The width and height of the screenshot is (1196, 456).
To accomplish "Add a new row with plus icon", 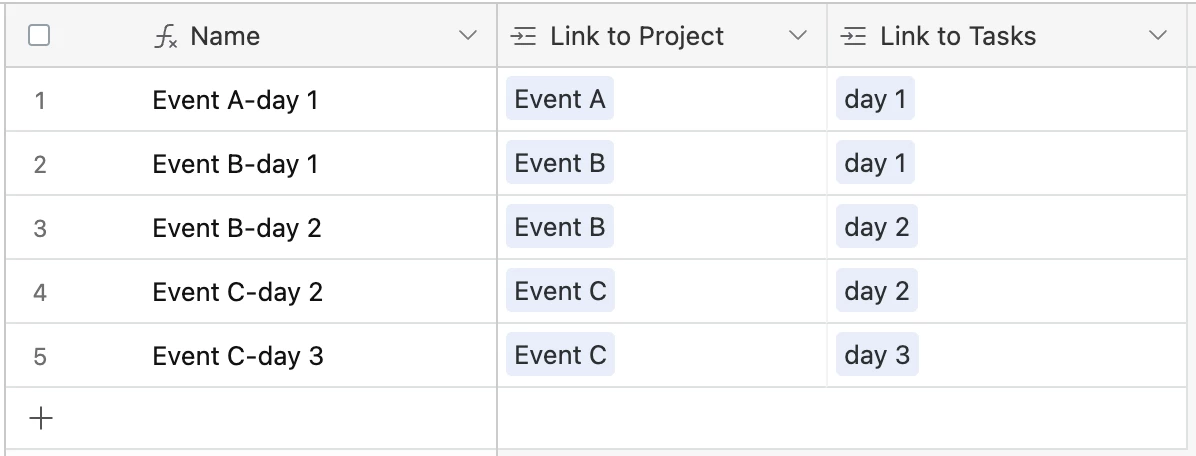I will click(40, 418).
